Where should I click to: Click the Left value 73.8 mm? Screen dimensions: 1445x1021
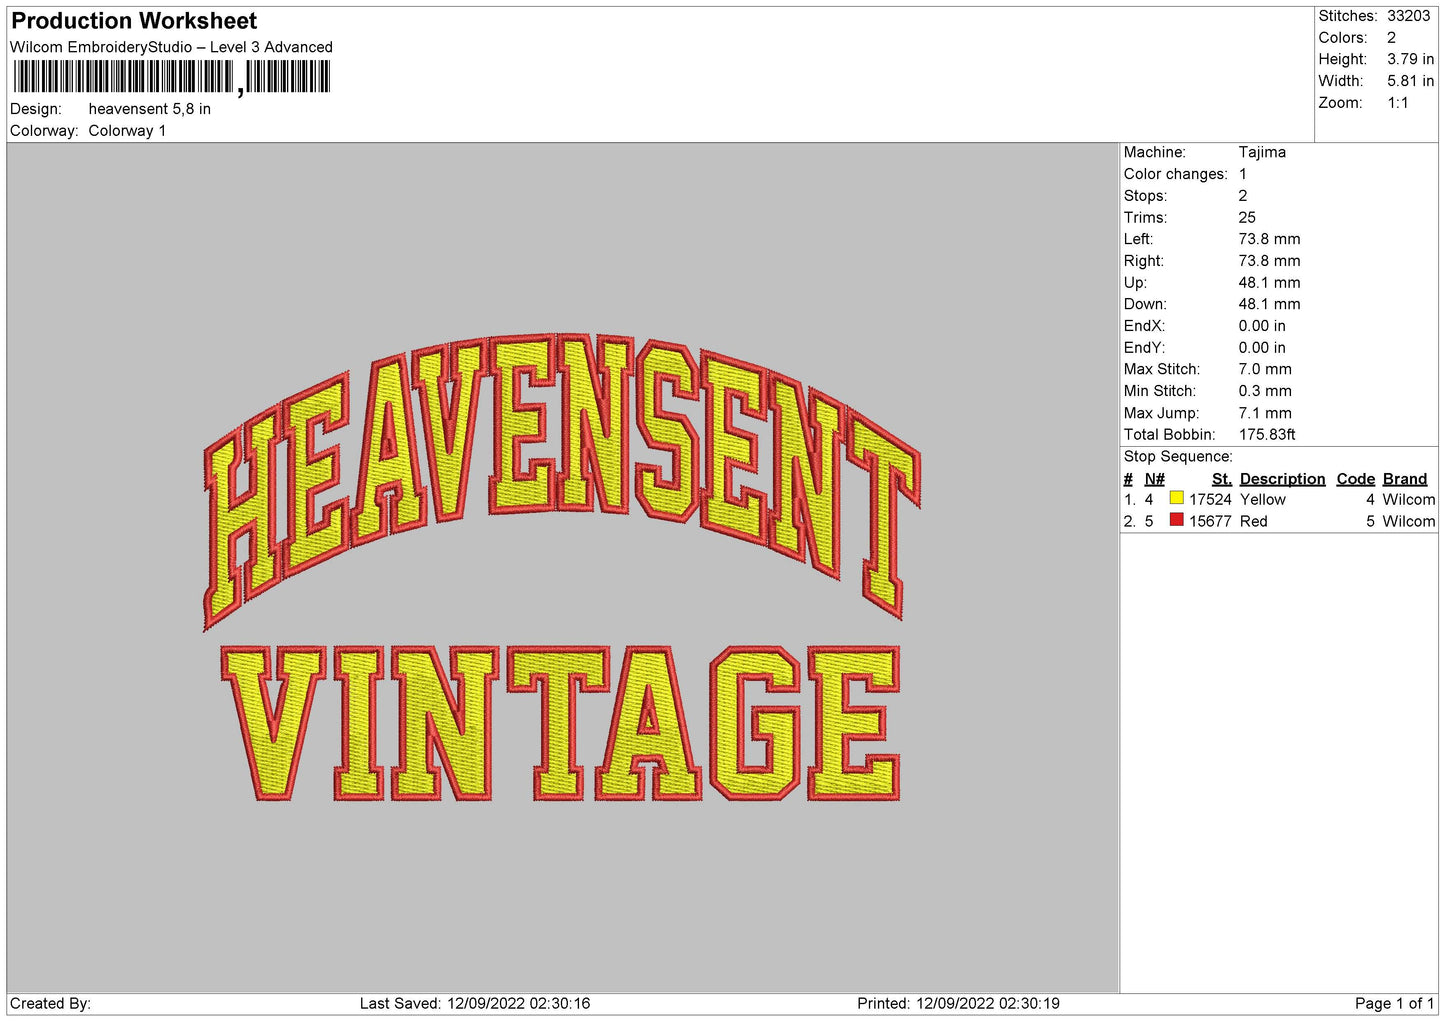click(x=1269, y=239)
